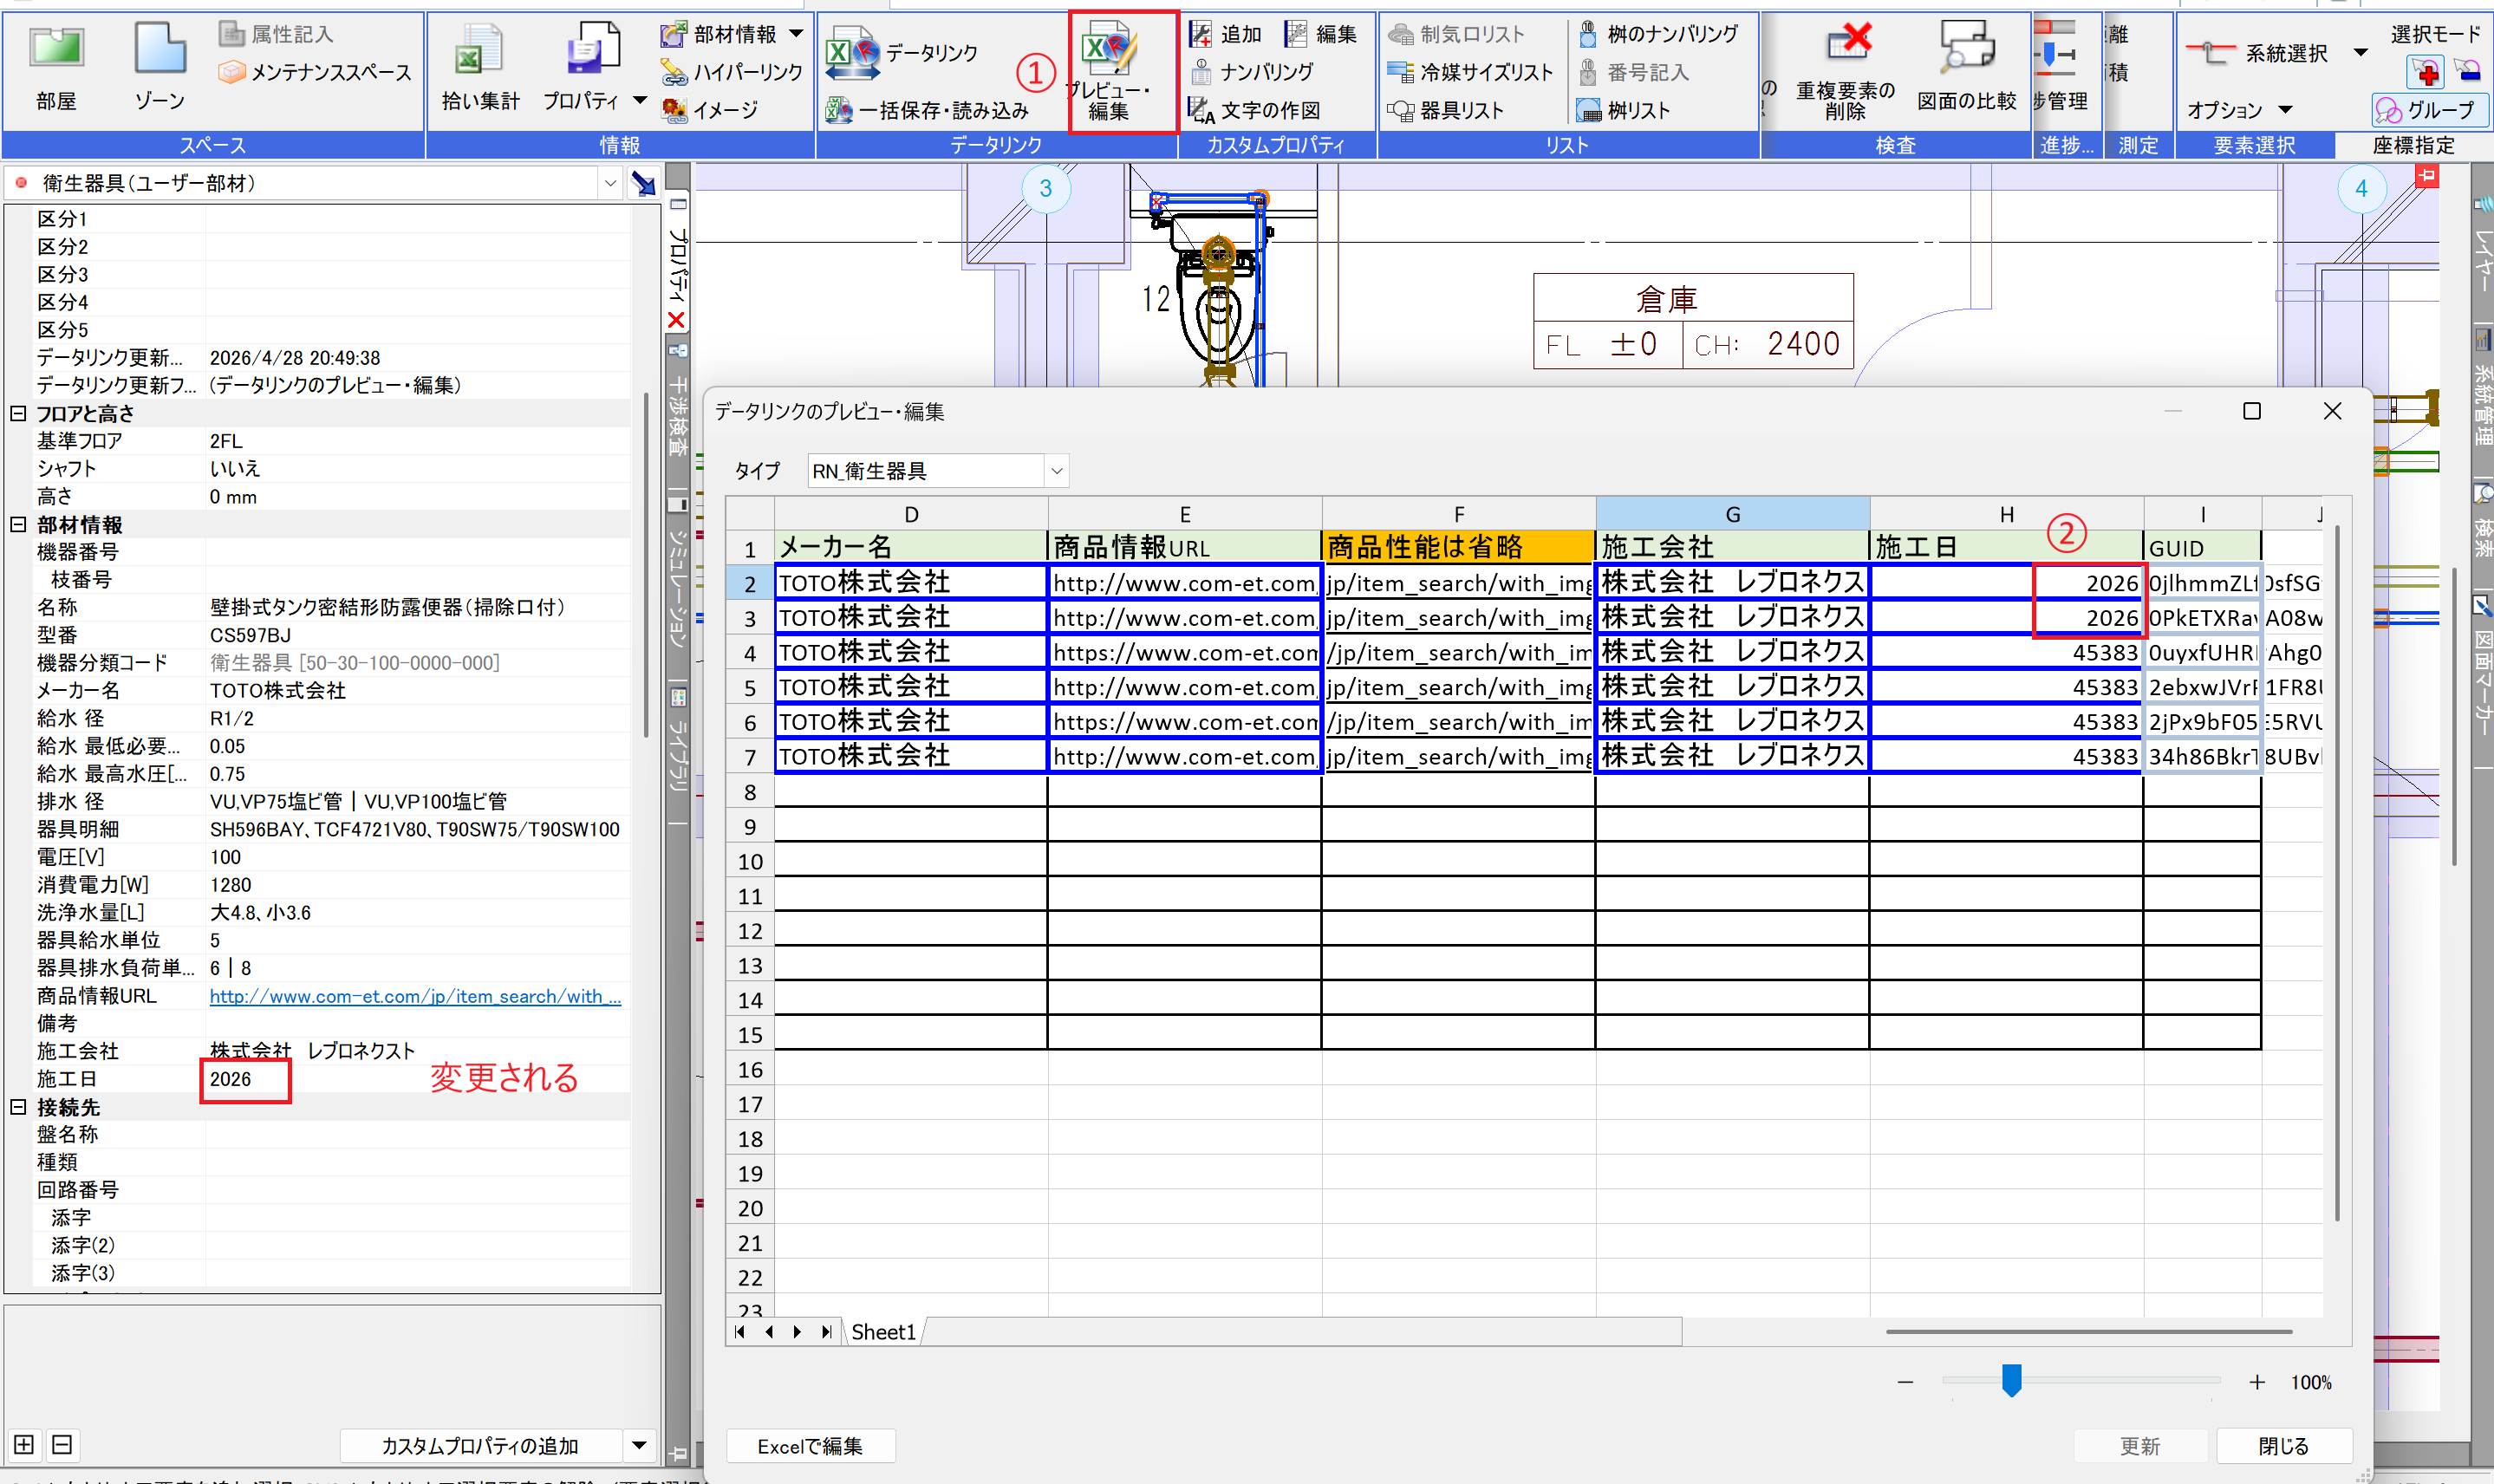The height and width of the screenshot is (1484, 2494).
Task: Open the 商品情報URL hyperlink
Action: pyautogui.click(x=414, y=996)
